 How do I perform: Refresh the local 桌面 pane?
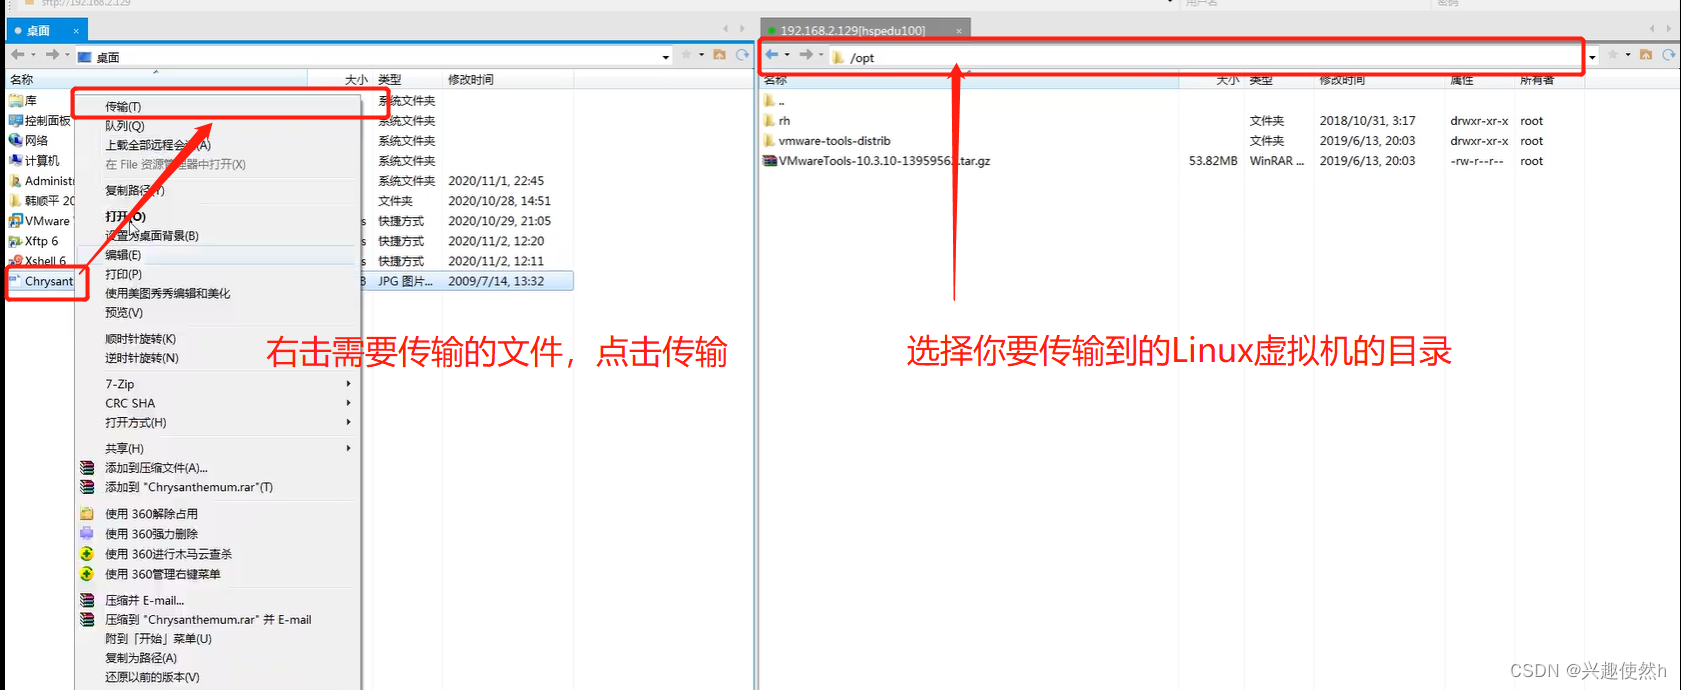[x=742, y=55]
